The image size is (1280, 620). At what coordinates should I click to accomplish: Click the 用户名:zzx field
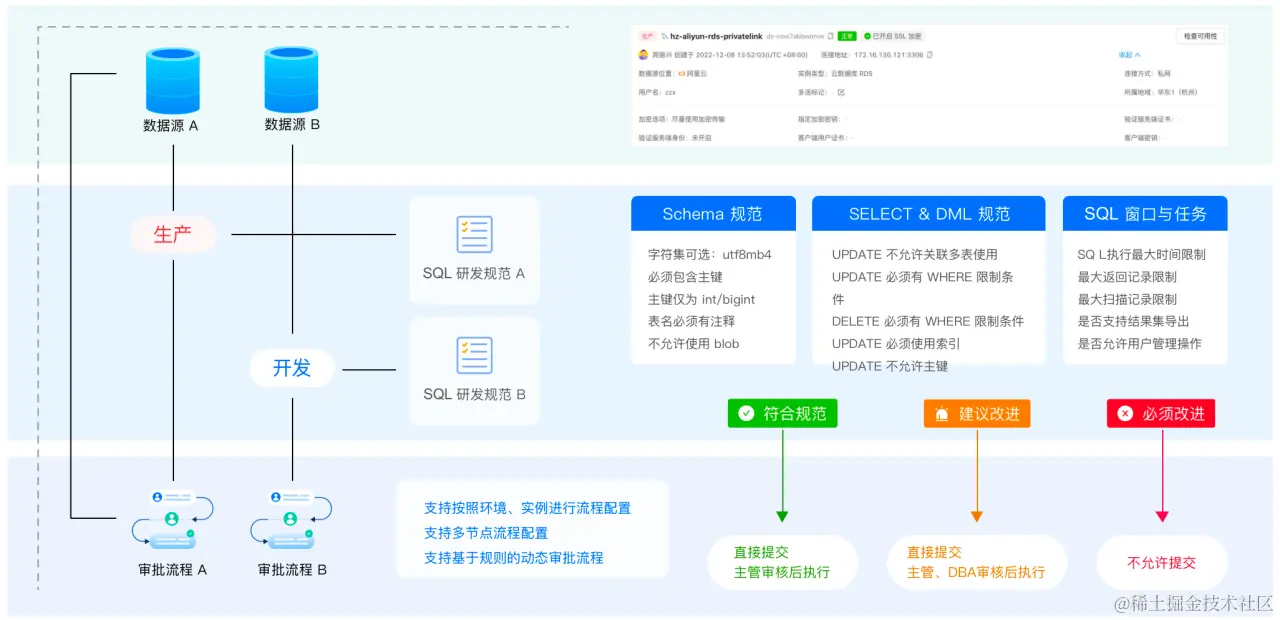point(657,92)
